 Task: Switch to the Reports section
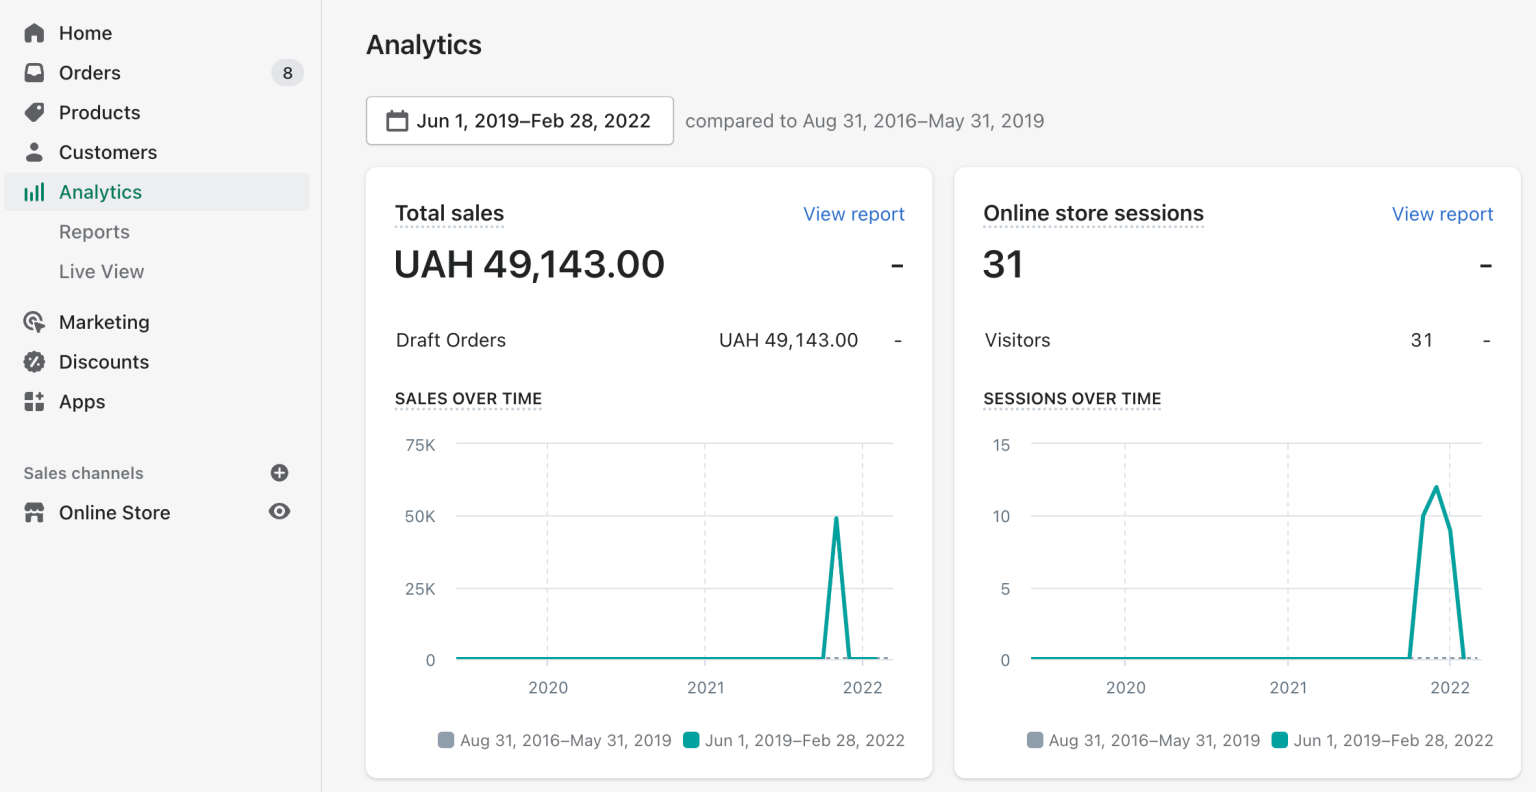tap(94, 231)
